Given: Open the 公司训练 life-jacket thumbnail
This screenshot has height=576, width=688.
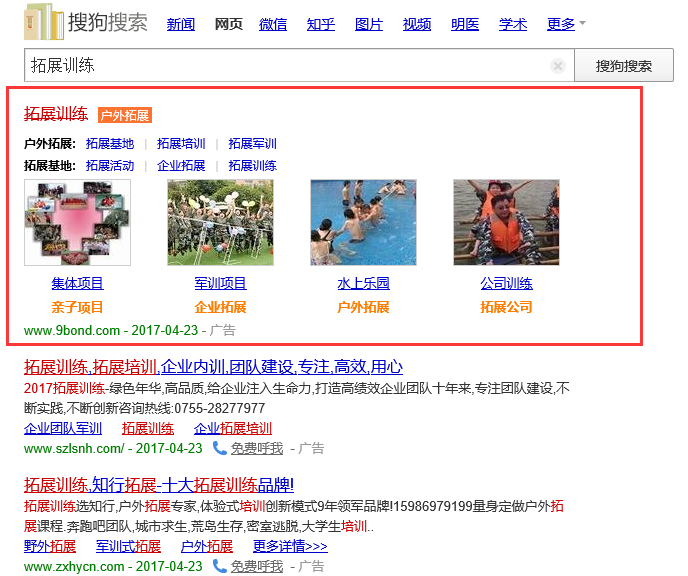Looking at the screenshot, I should 506,222.
